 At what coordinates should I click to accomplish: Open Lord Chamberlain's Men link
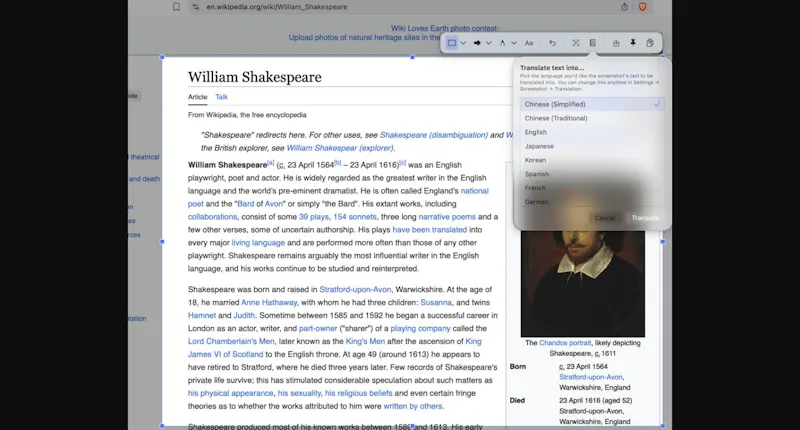click(231, 341)
